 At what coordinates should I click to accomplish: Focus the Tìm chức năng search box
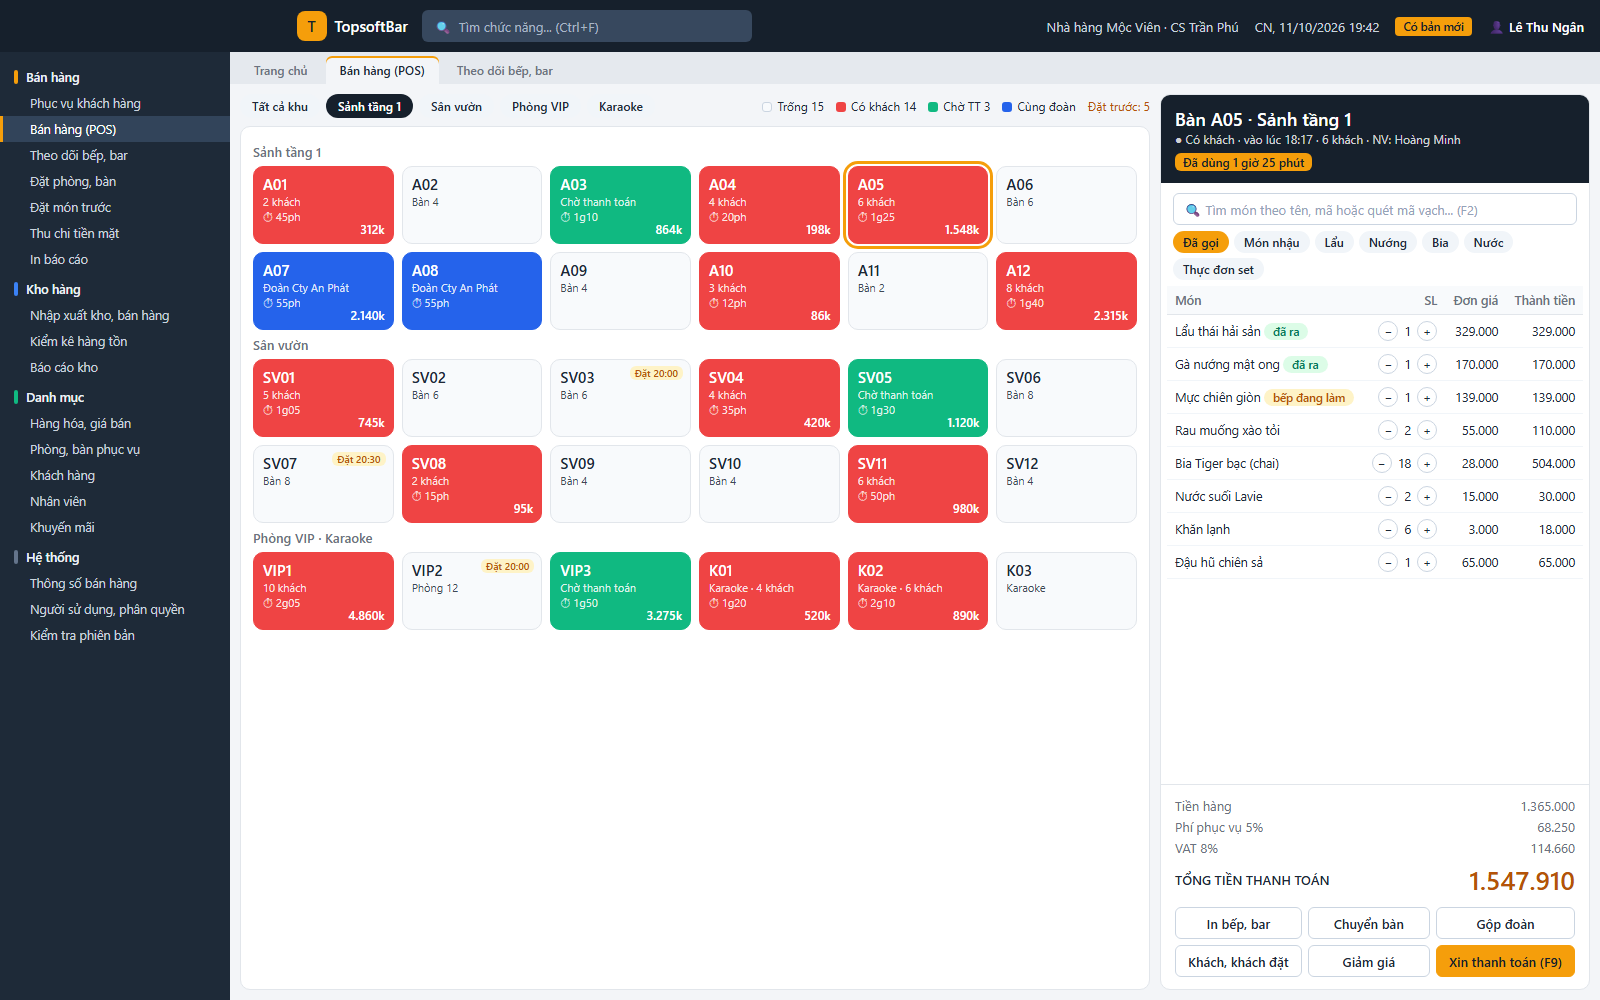coord(587,27)
